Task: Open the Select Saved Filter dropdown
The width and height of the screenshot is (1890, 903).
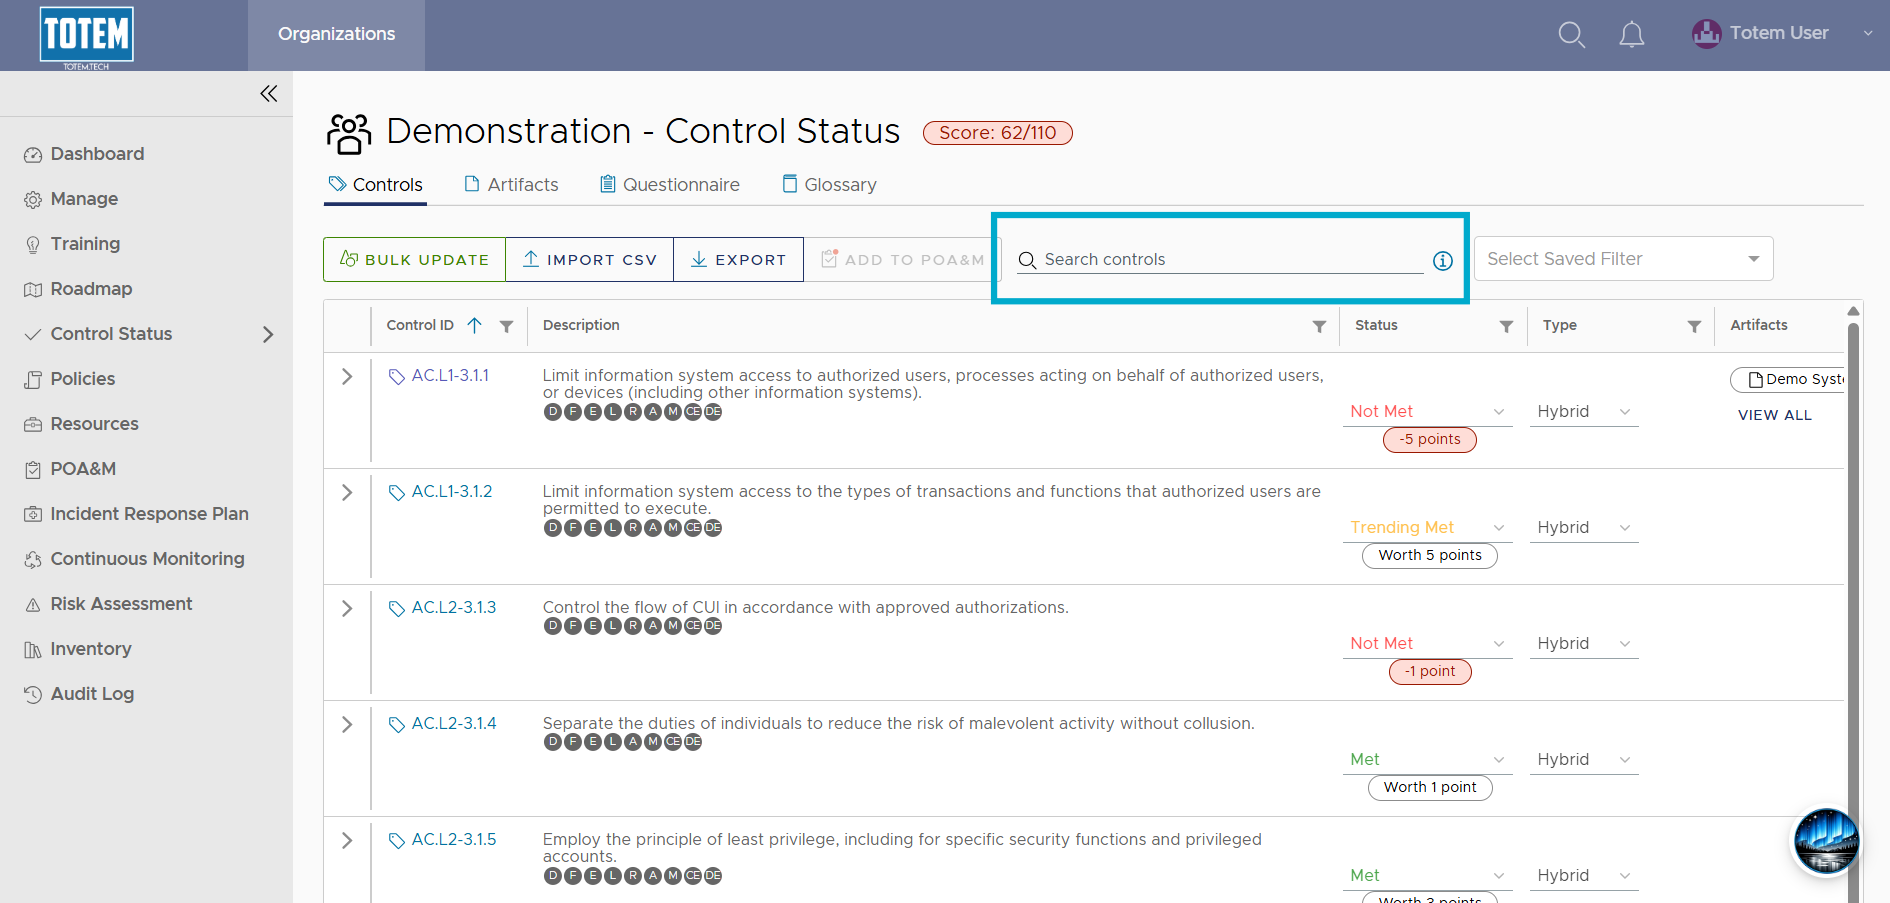Action: pyautogui.click(x=1623, y=259)
